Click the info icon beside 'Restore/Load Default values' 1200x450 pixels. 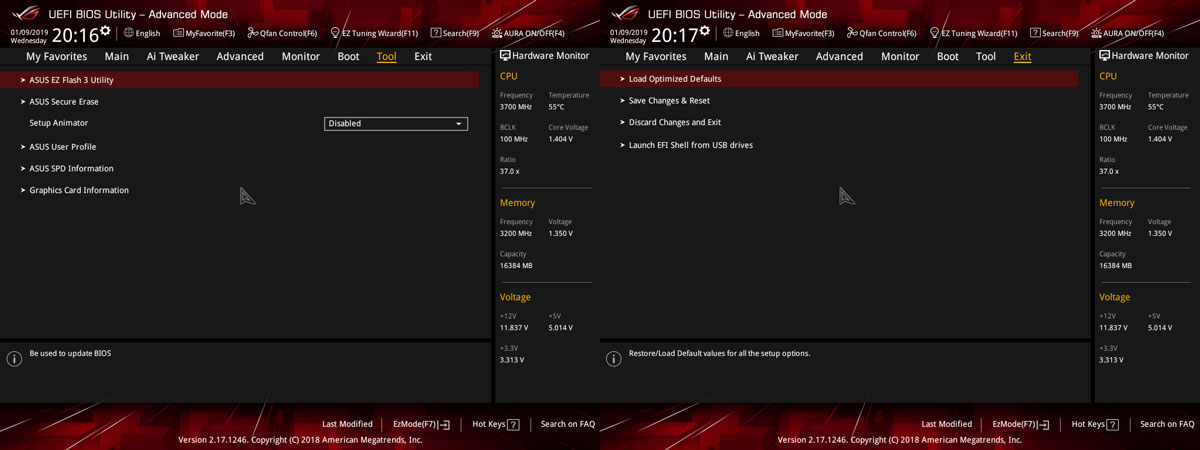[x=614, y=358]
